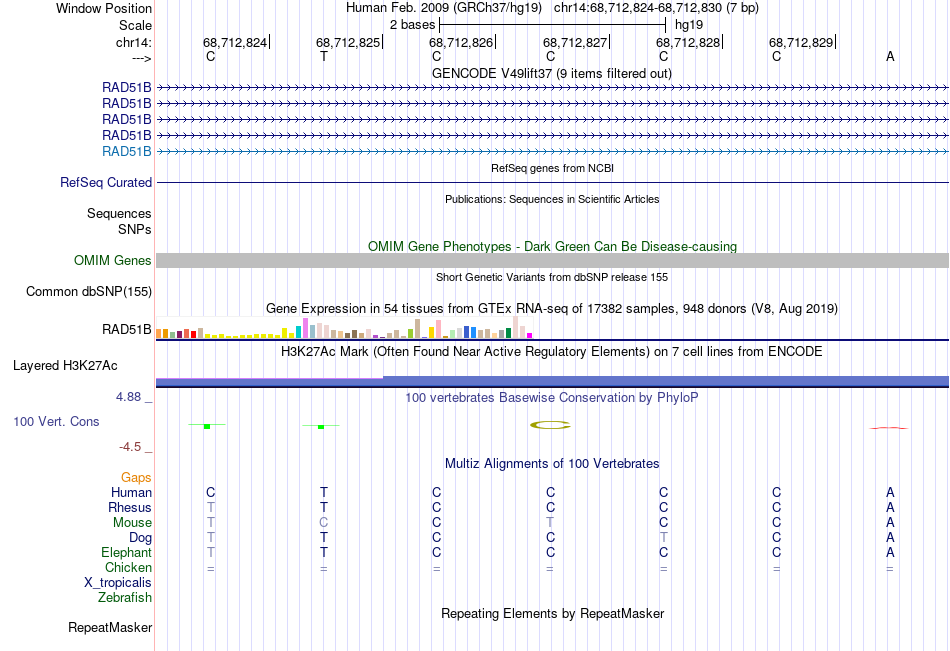Select the Chicken alignment row label
The image size is (950, 651).
128,567
